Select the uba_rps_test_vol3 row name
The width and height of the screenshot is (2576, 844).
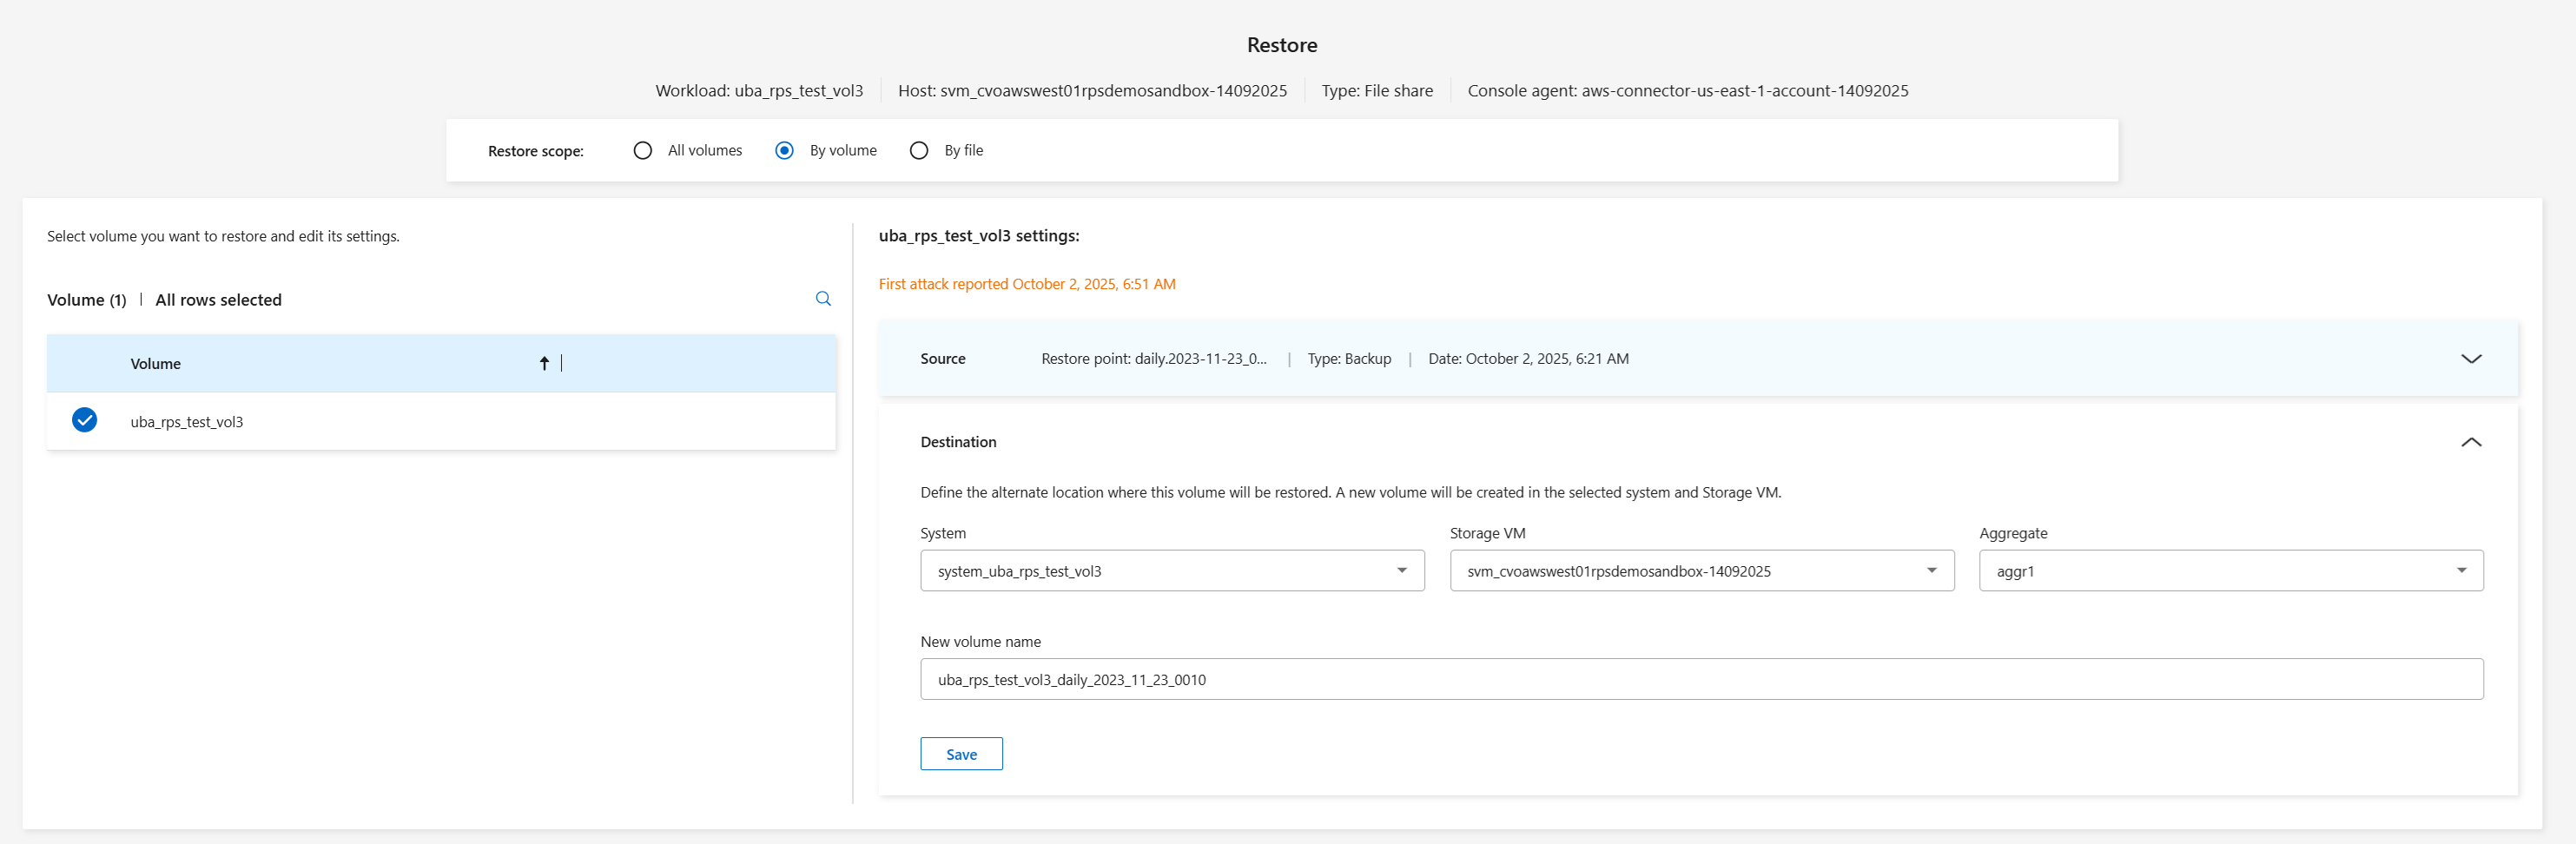(187, 422)
